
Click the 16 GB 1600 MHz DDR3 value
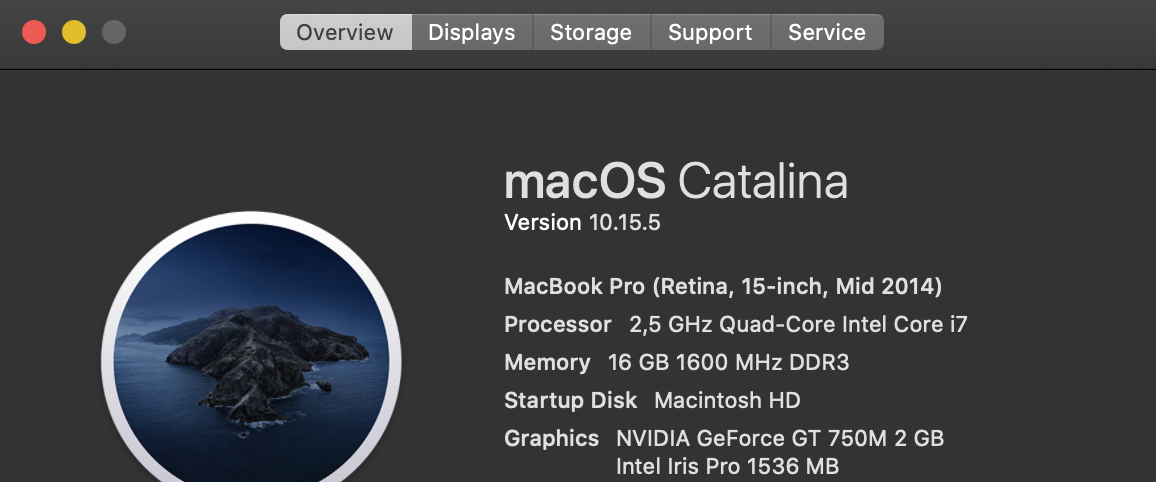(x=728, y=363)
